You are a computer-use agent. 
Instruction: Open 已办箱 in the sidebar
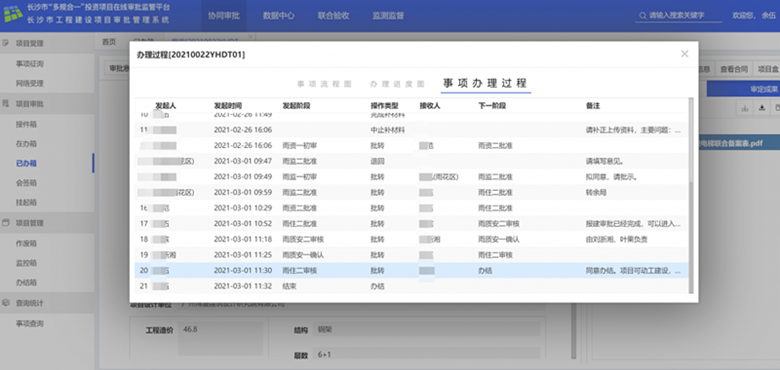click(x=26, y=164)
